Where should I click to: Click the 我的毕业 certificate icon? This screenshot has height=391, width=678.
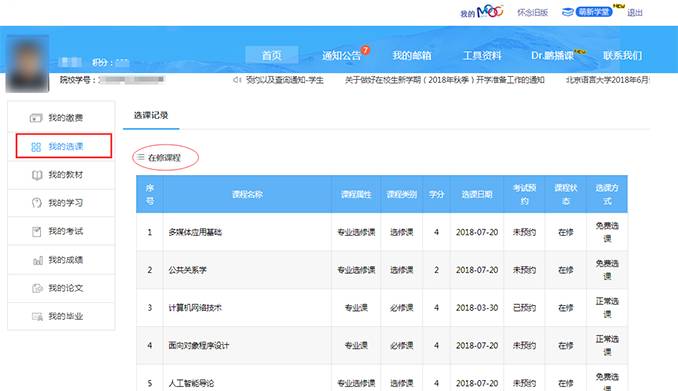click(37, 317)
